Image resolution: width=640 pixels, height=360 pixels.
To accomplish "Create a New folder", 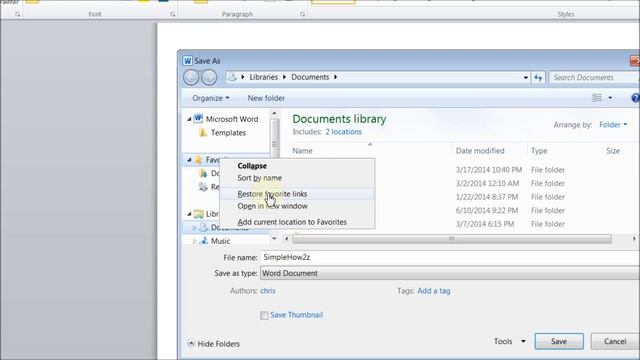I will click(x=266, y=98).
